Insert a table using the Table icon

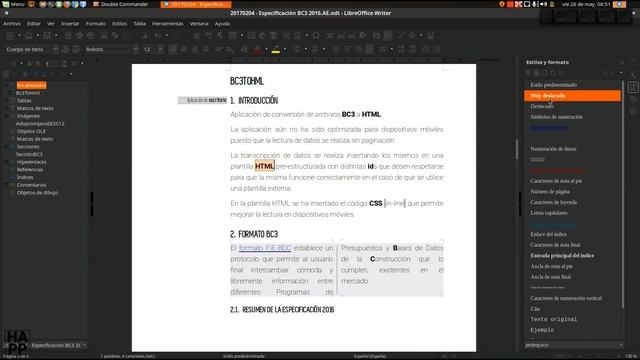point(233,36)
